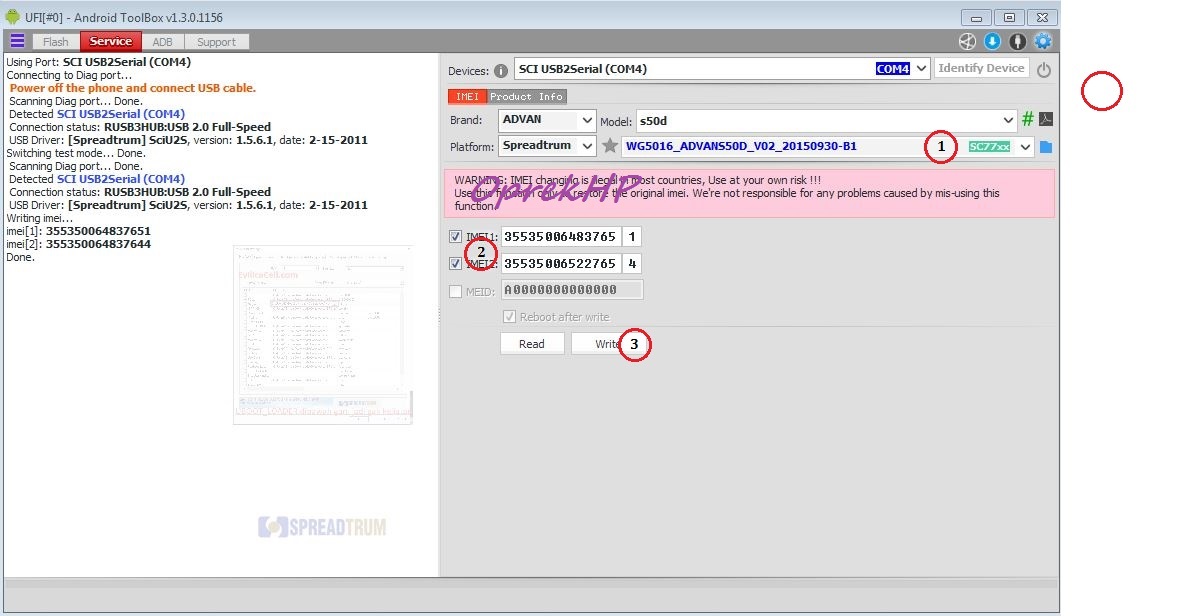Image resolution: width=1192 pixels, height=616 pixels.
Task: Select the Service tab
Action: (110, 41)
